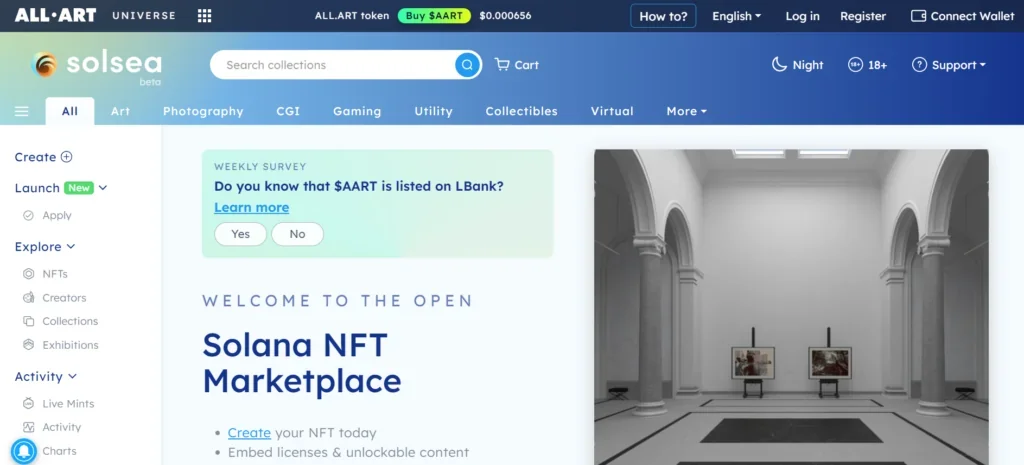
Task: Open the Support dropdown
Action: 949,65
